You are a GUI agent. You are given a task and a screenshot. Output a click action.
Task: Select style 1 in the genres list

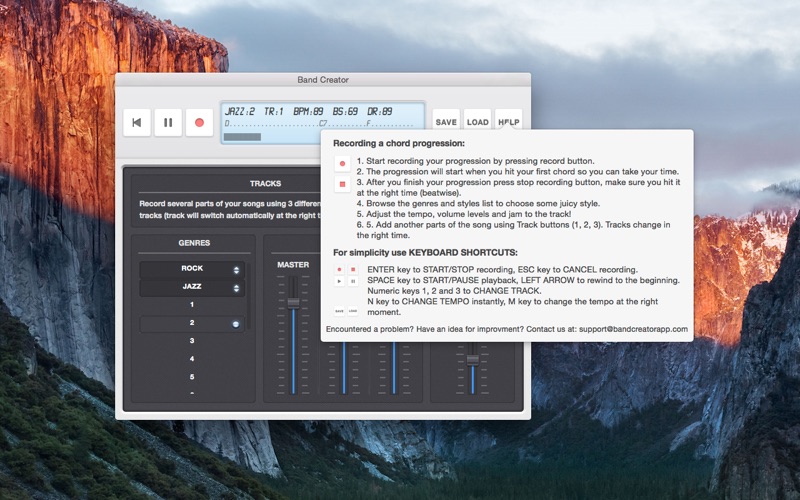(x=192, y=305)
